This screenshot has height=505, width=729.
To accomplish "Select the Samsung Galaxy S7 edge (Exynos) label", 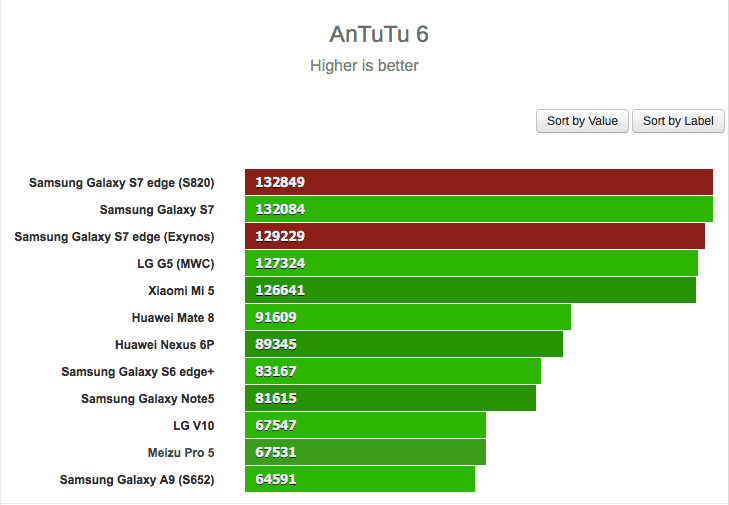I will [x=114, y=237].
